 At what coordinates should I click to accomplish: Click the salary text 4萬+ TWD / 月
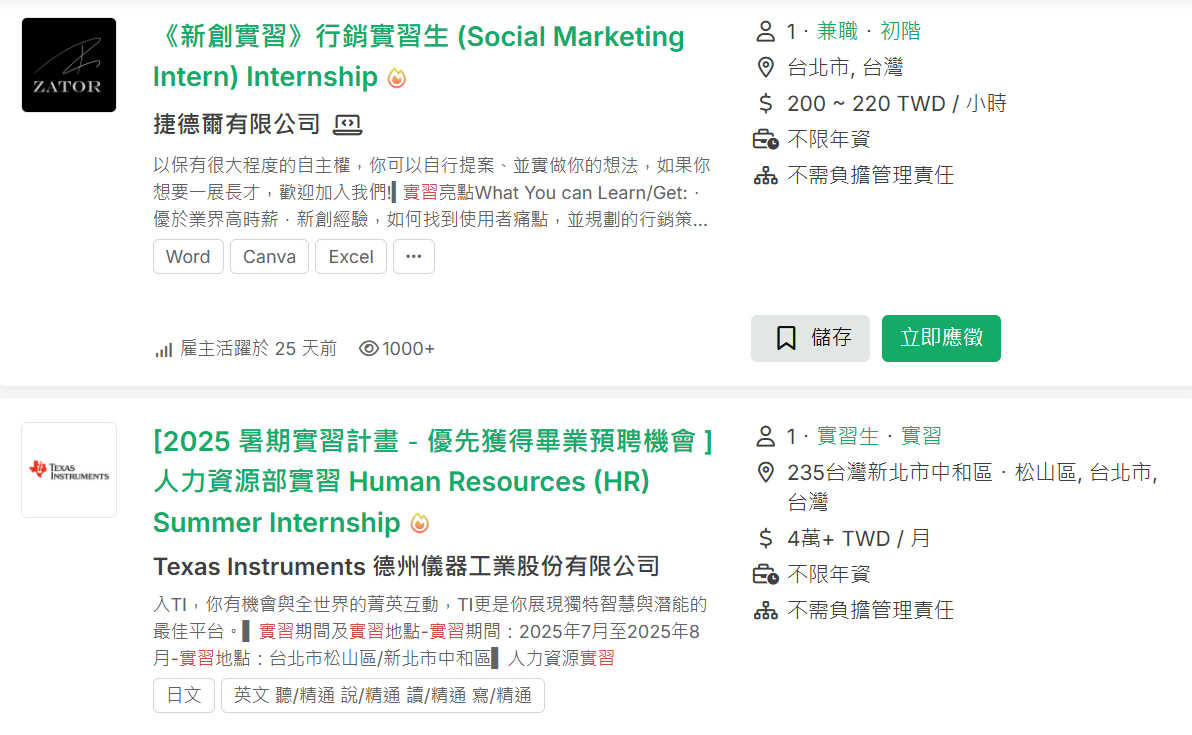pyautogui.click(x=859, y=539)
